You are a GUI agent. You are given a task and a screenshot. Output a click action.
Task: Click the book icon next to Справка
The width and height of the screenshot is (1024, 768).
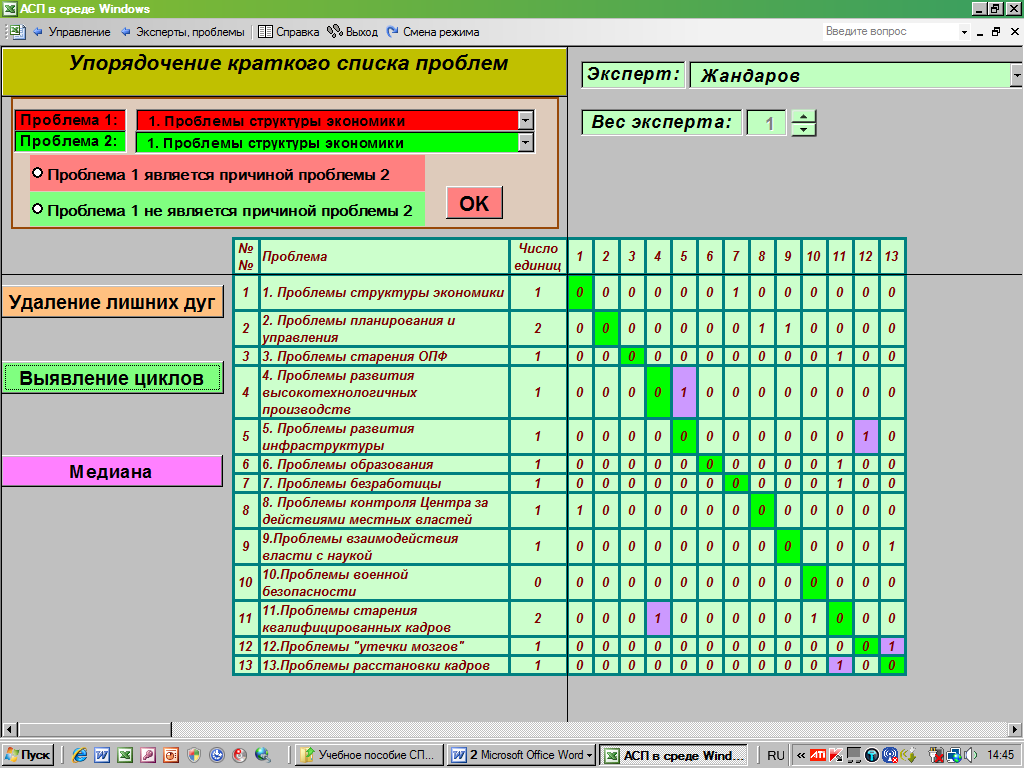pos(265,31)
